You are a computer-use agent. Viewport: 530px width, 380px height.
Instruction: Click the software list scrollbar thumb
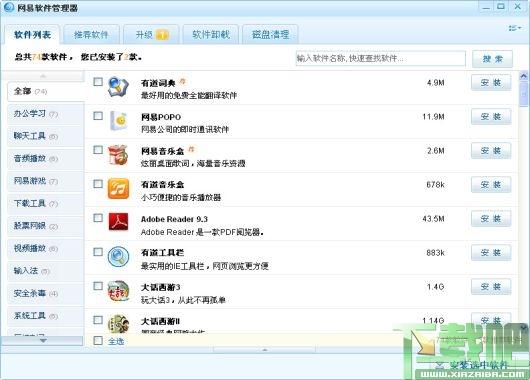523,94
